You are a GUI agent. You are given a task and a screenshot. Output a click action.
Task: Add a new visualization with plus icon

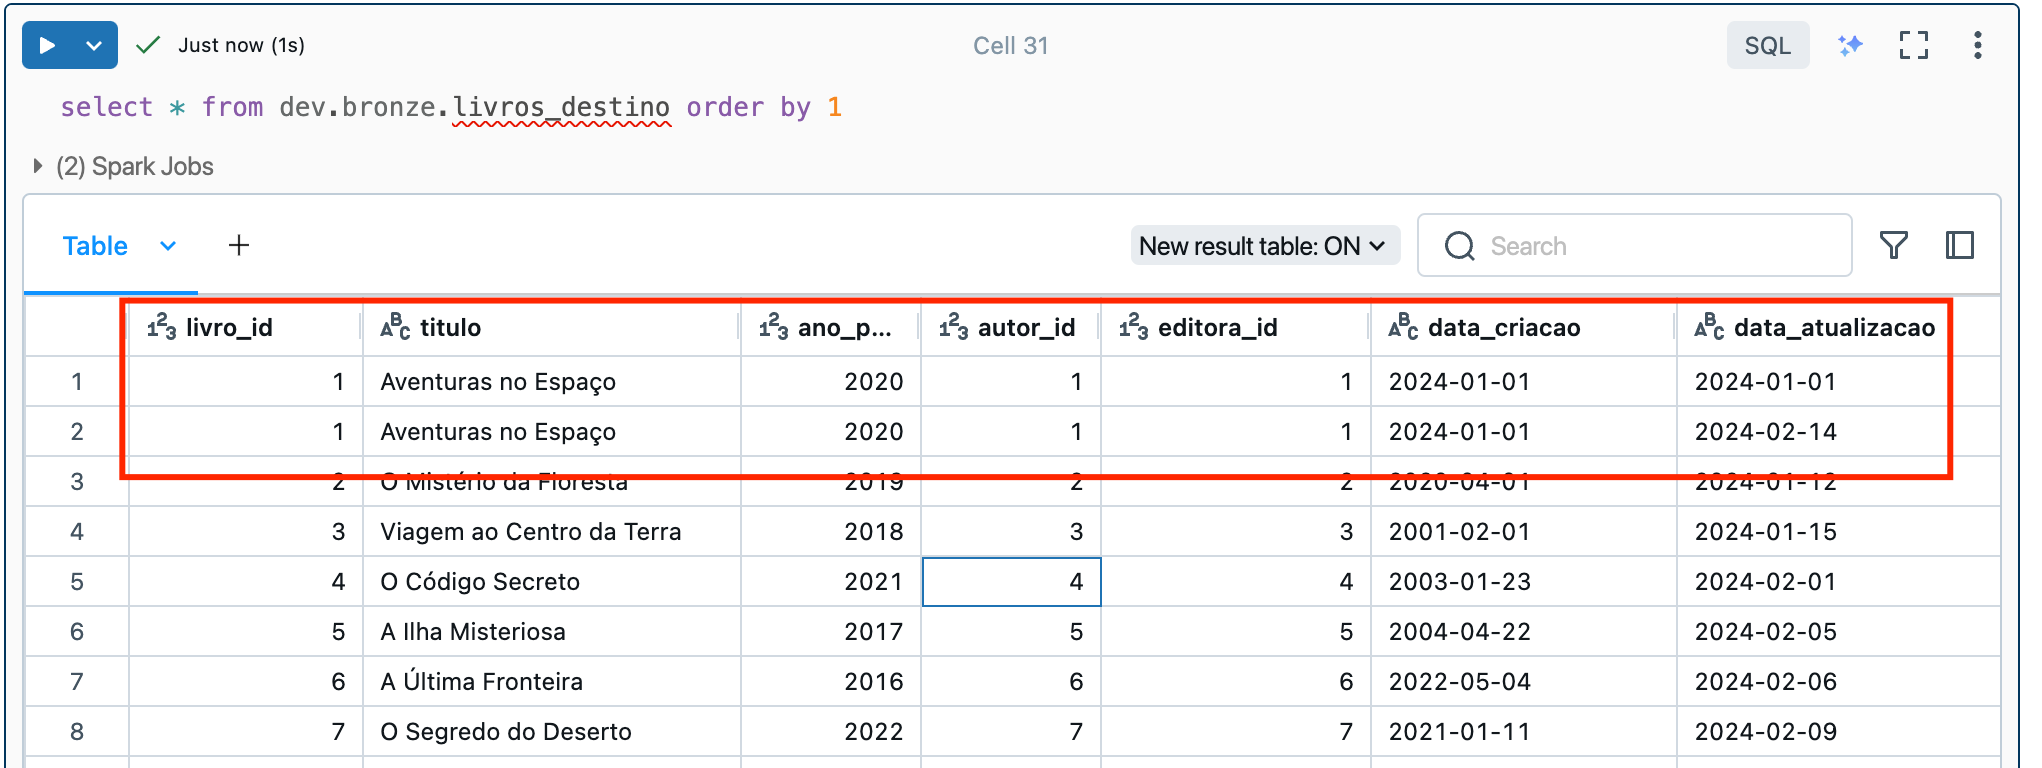coord(239,246)
